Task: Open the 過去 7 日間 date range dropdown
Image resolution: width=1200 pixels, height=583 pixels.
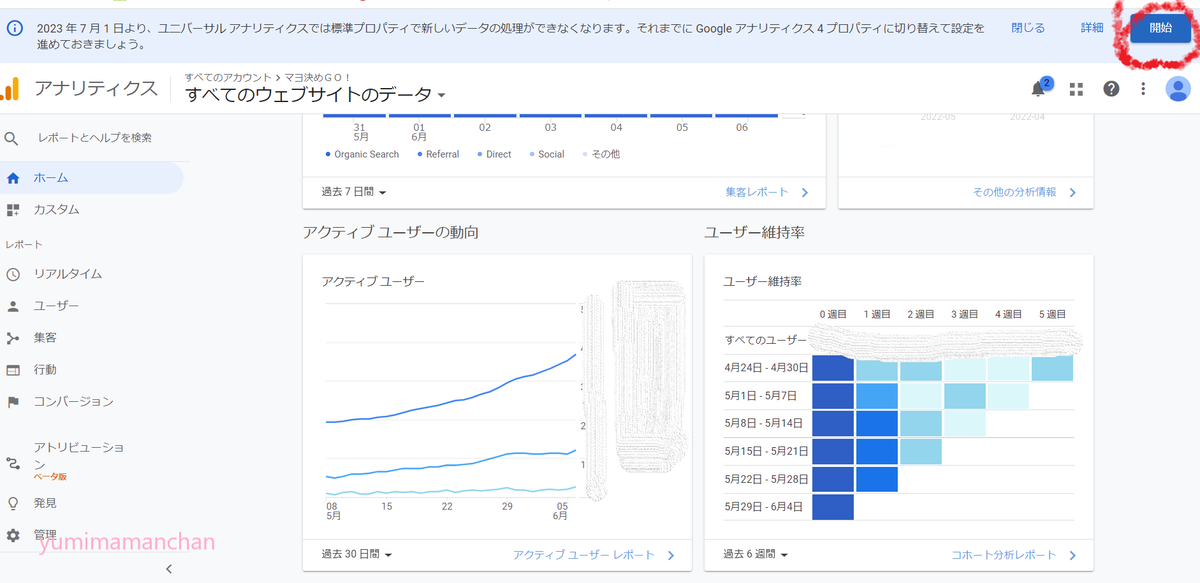Action: coord(354,192)
